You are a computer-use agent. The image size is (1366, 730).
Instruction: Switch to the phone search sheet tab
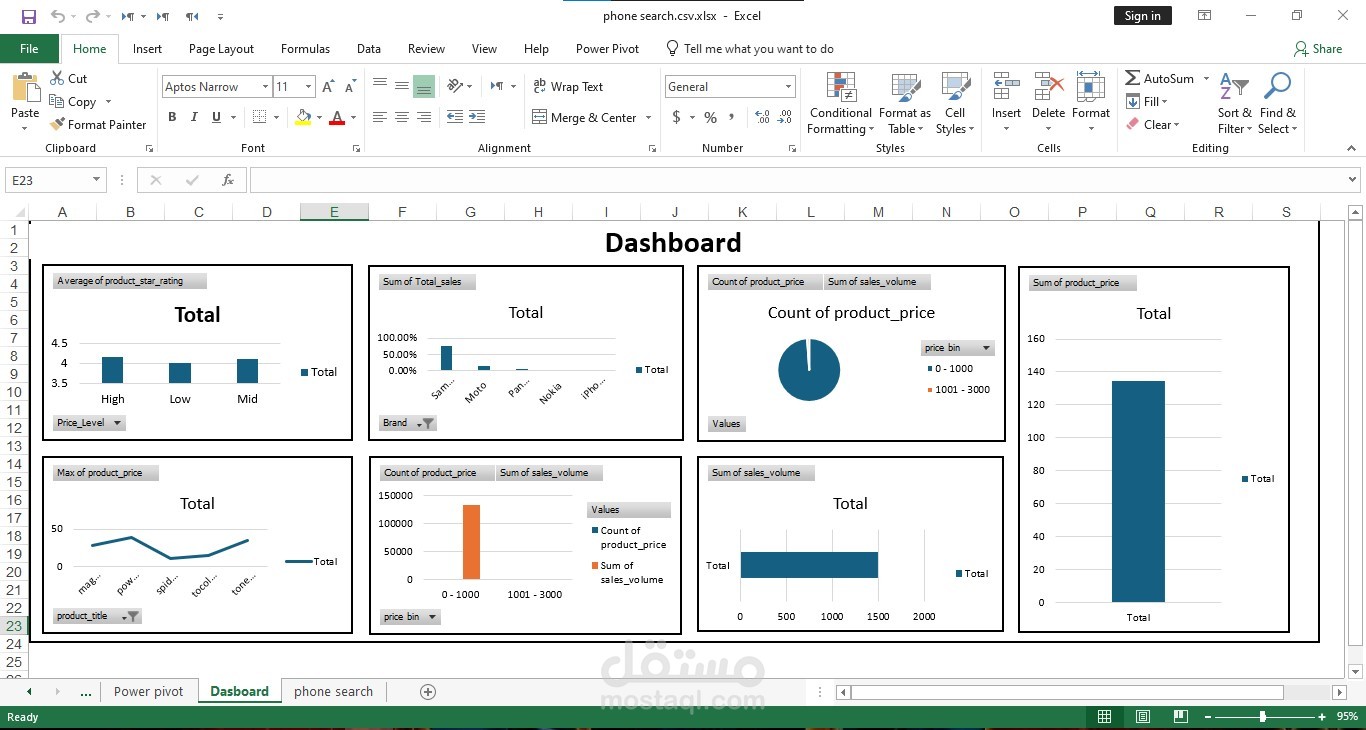(333, 692)
